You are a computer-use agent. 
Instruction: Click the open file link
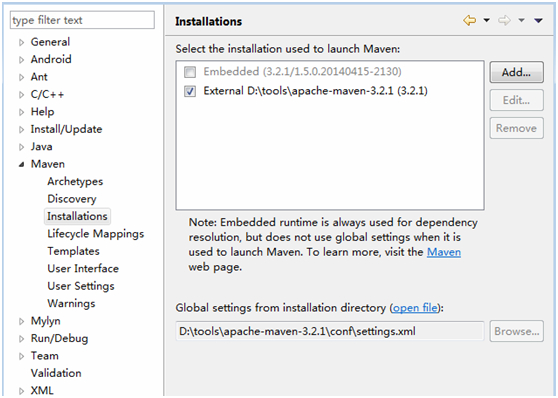tap(415, 308)
